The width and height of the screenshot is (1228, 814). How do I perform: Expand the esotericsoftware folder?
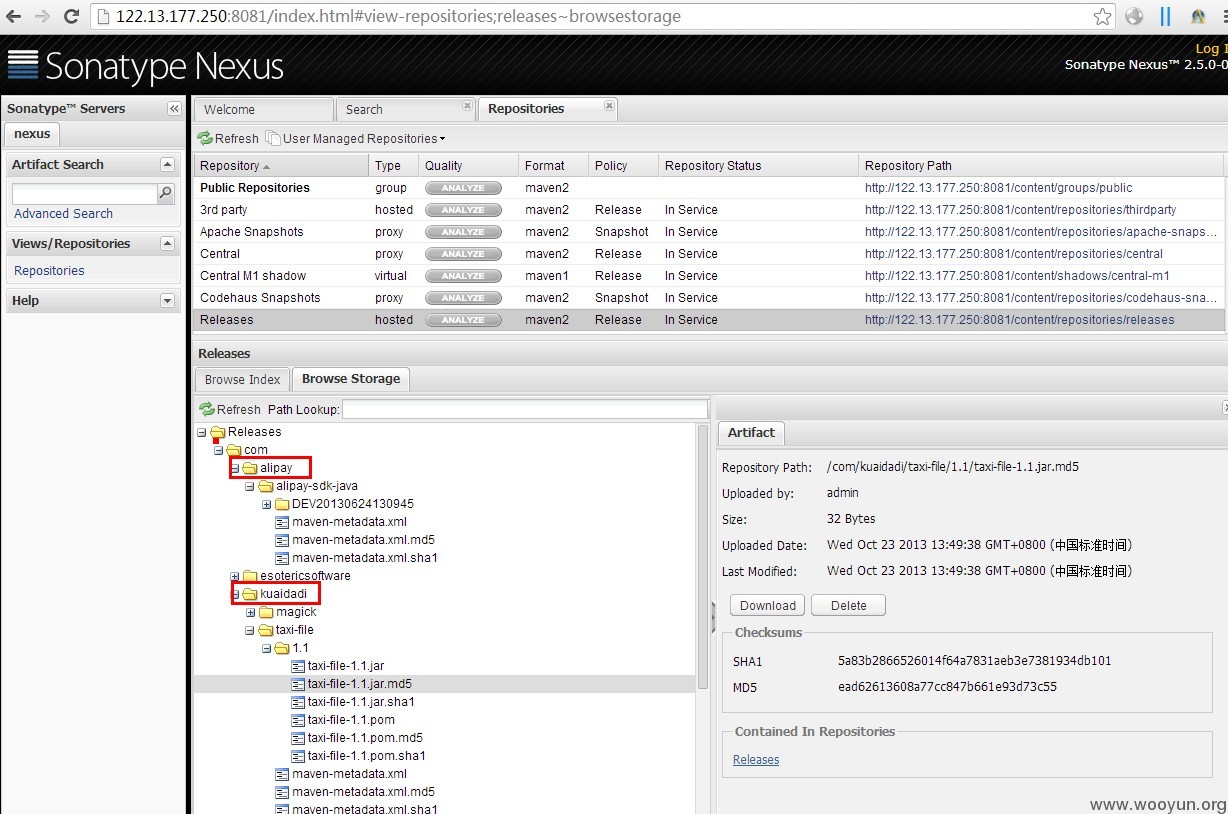tap(235, 576)
